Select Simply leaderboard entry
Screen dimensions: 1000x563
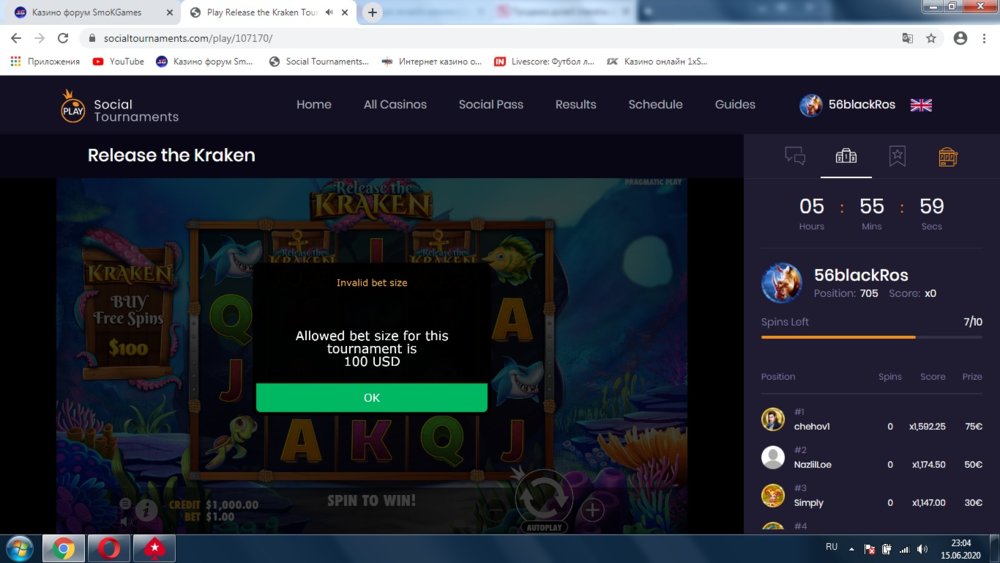pos(871,496)
